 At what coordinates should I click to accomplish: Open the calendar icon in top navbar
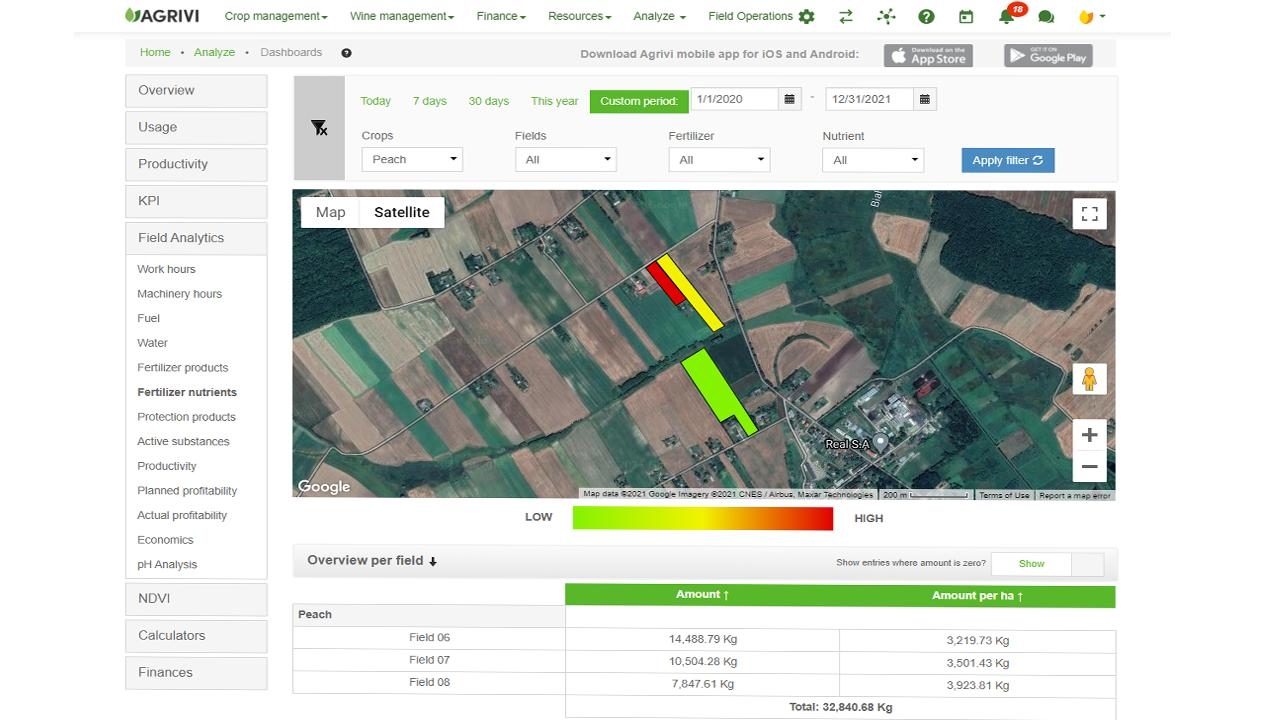(966, 16)
